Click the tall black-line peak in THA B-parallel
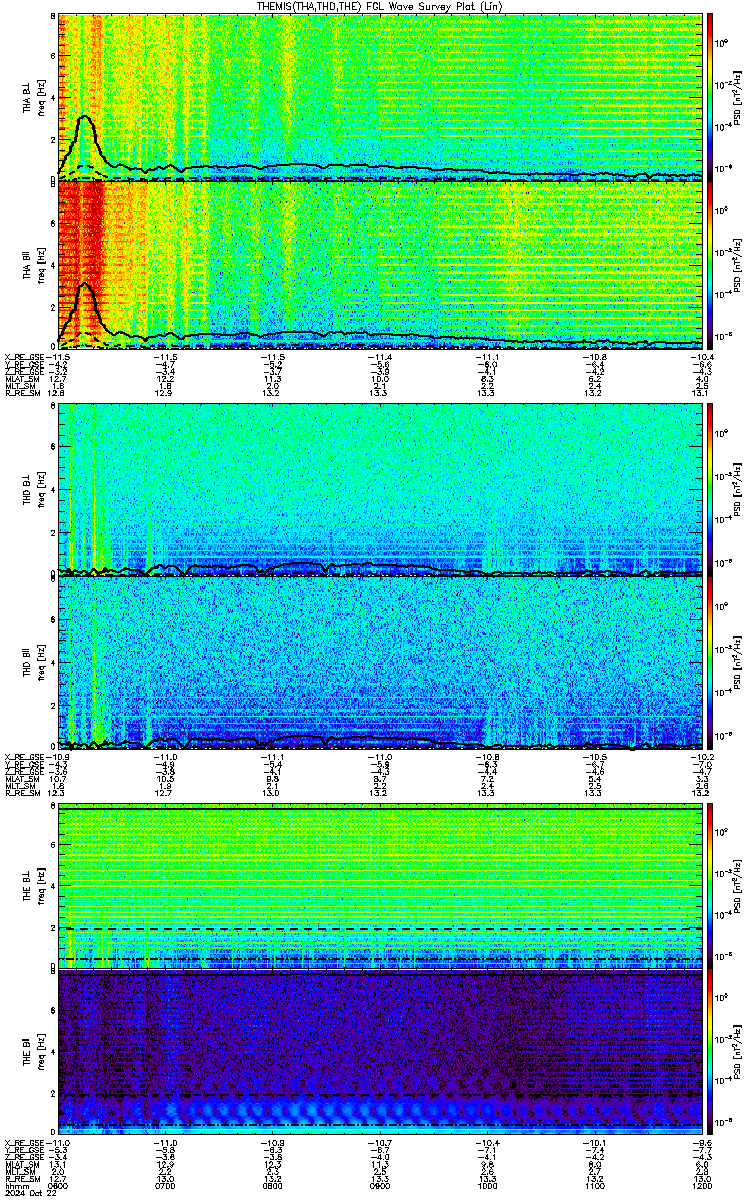The height and width of the screenshot is (1200, 750). tap(85, 286)
